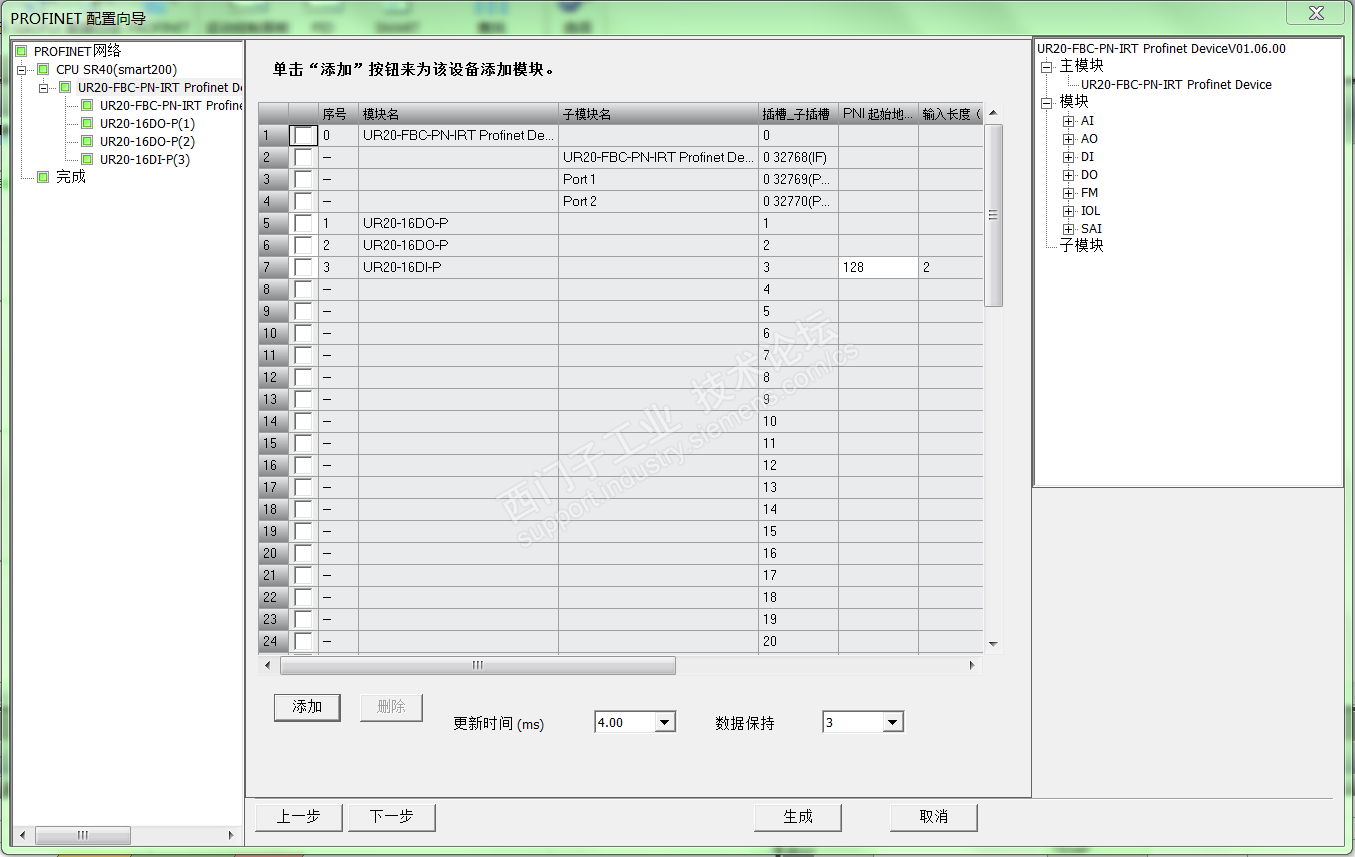Click the 添加 button
Screen dimensions: 1355x857
coord(307,707)
